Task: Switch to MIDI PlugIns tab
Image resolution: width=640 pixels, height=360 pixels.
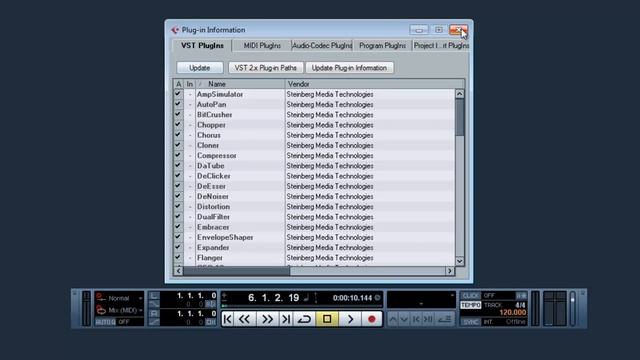Action: [262, 46]
